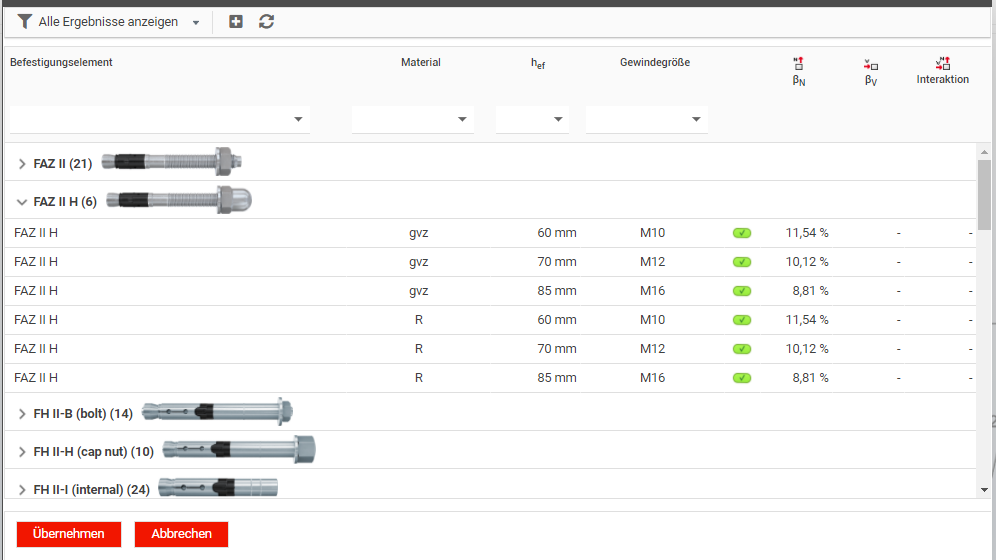The width and height of the screenshot is (996, 560).
Task: Click the FH II-I internal anchor image
Action: pyautogui.click(x=218, y=488)
